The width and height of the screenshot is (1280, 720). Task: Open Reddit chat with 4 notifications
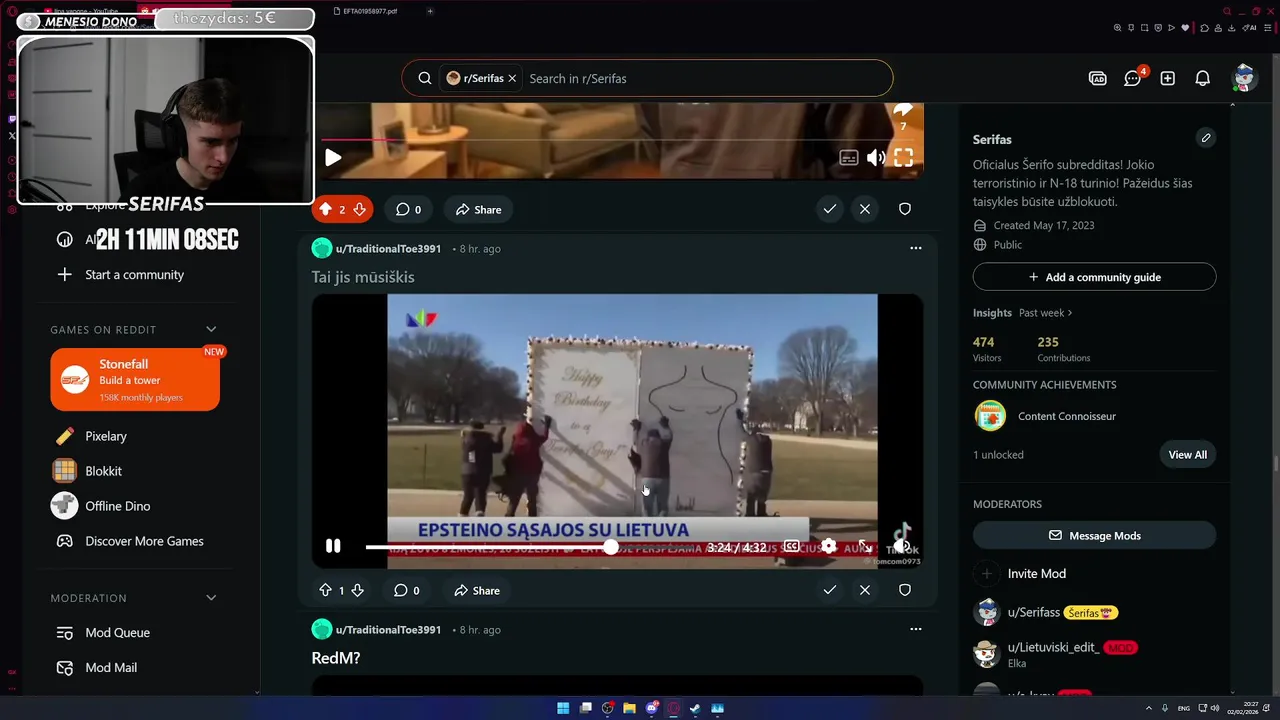pos(1133,78)
